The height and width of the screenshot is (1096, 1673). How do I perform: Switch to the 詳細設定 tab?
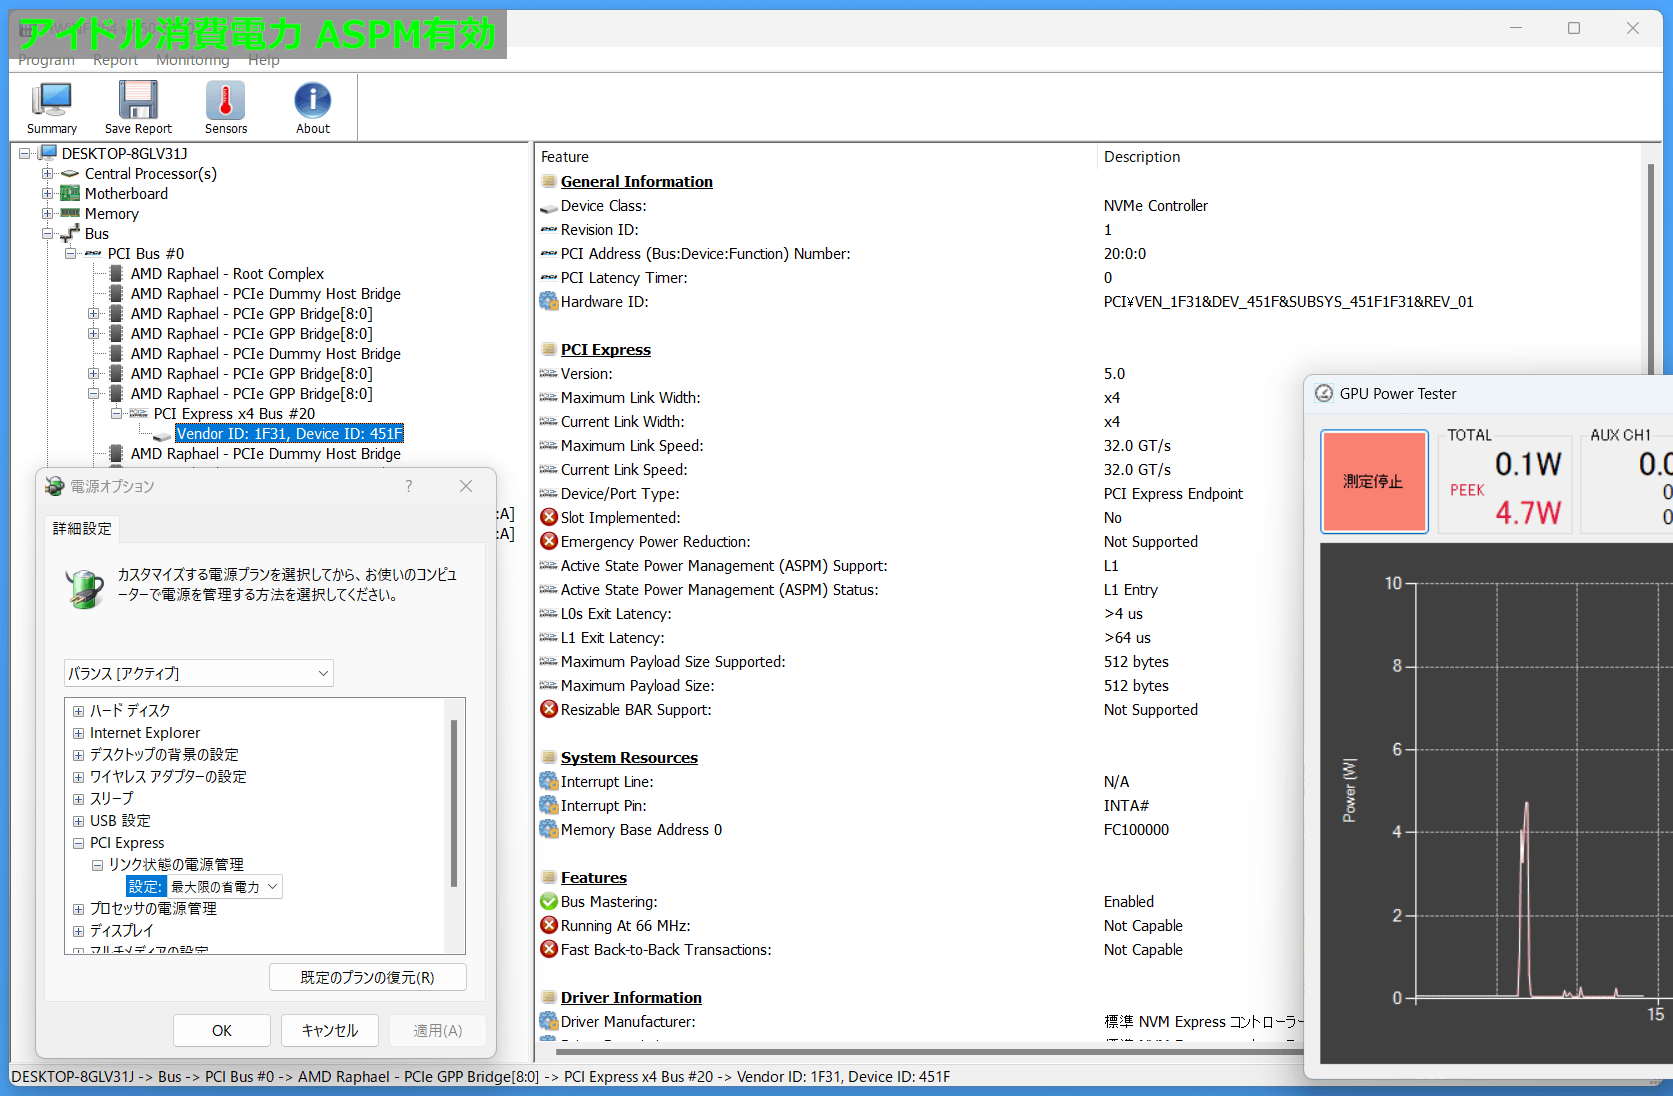click(x=82, y=528)
